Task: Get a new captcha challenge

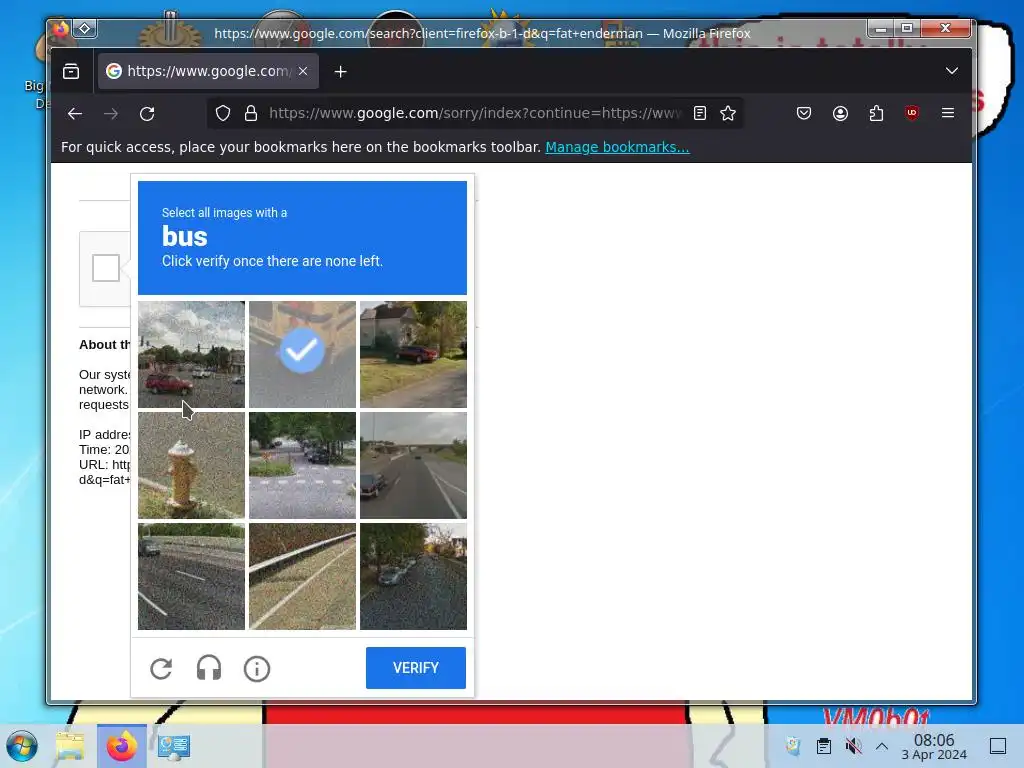Action: [x=161, y=669]
